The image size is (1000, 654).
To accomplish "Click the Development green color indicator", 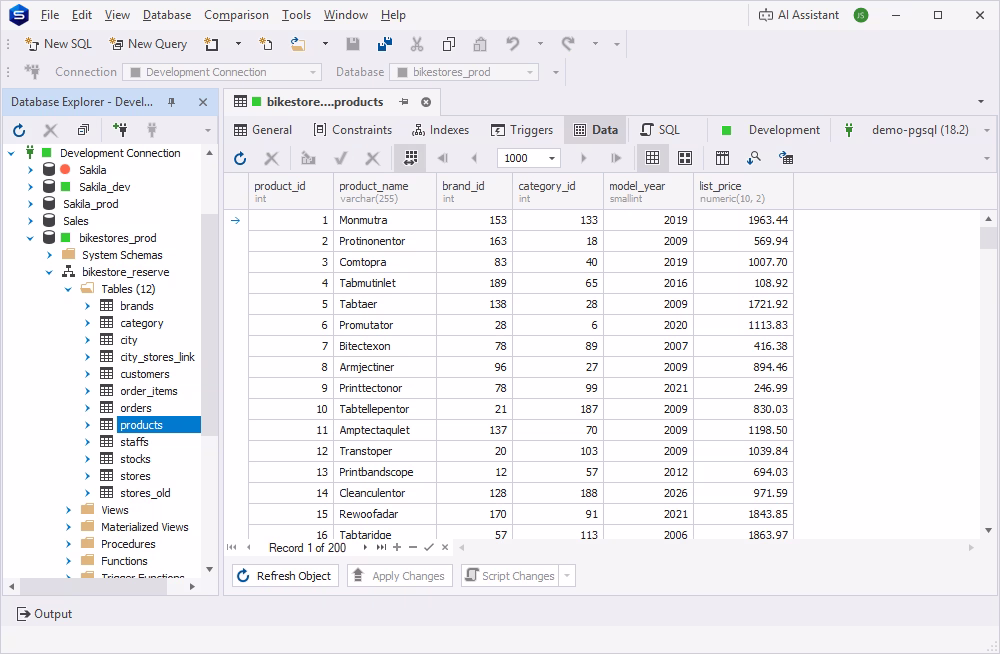I will (726, 130).
